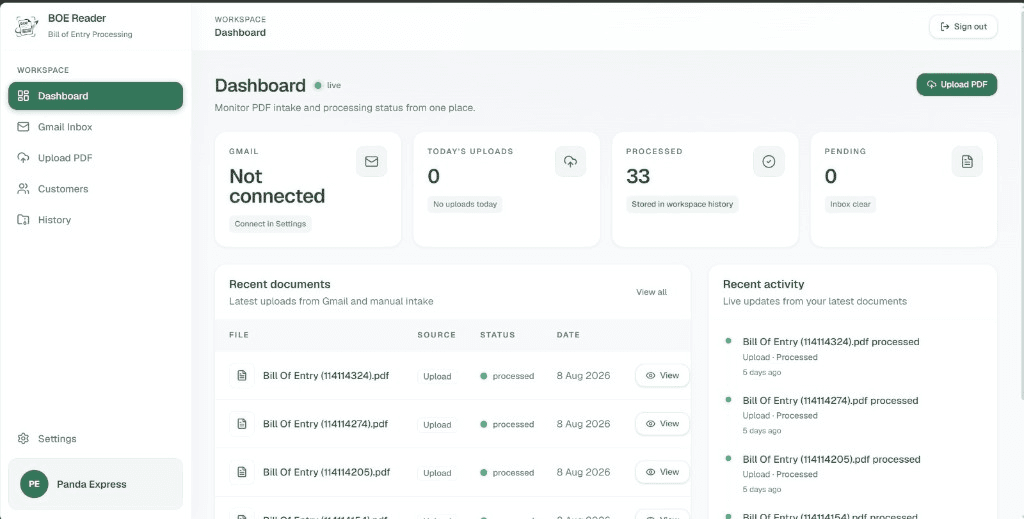Click the live status indicator
The width and height of the screenshot is (1024, 519).
point(328,86)
